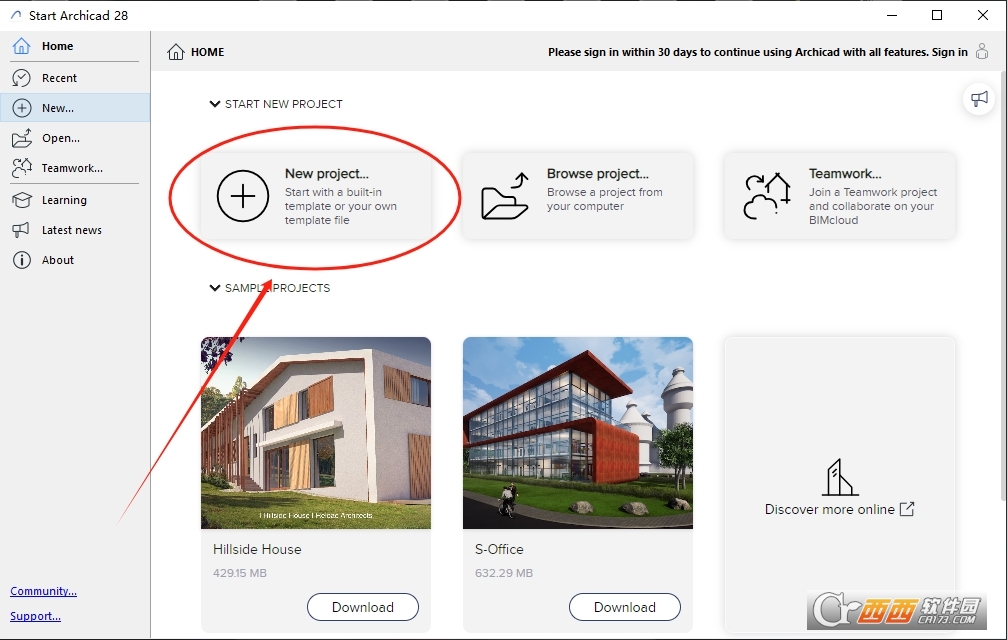Collapse the SAMPLE PROJECTS section
Viewport: 1007px width, 640px height.
pos(215,288)
